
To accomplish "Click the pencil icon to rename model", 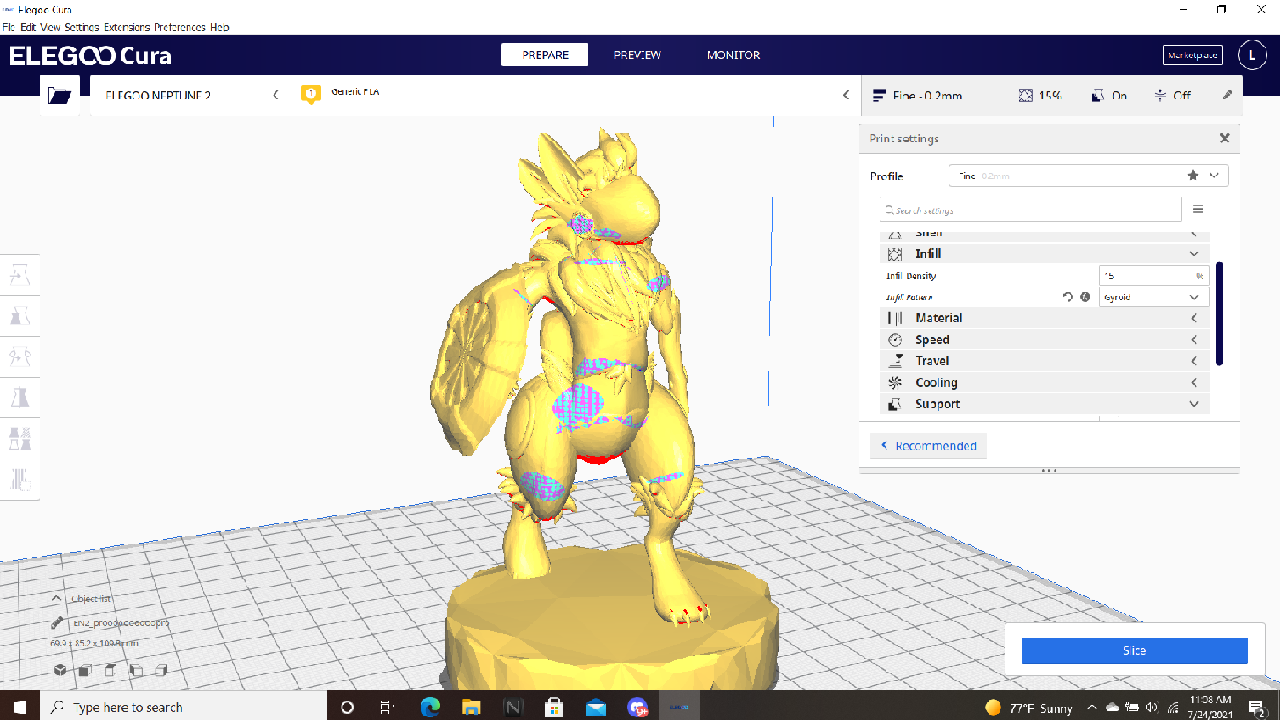I will (58, 622).
